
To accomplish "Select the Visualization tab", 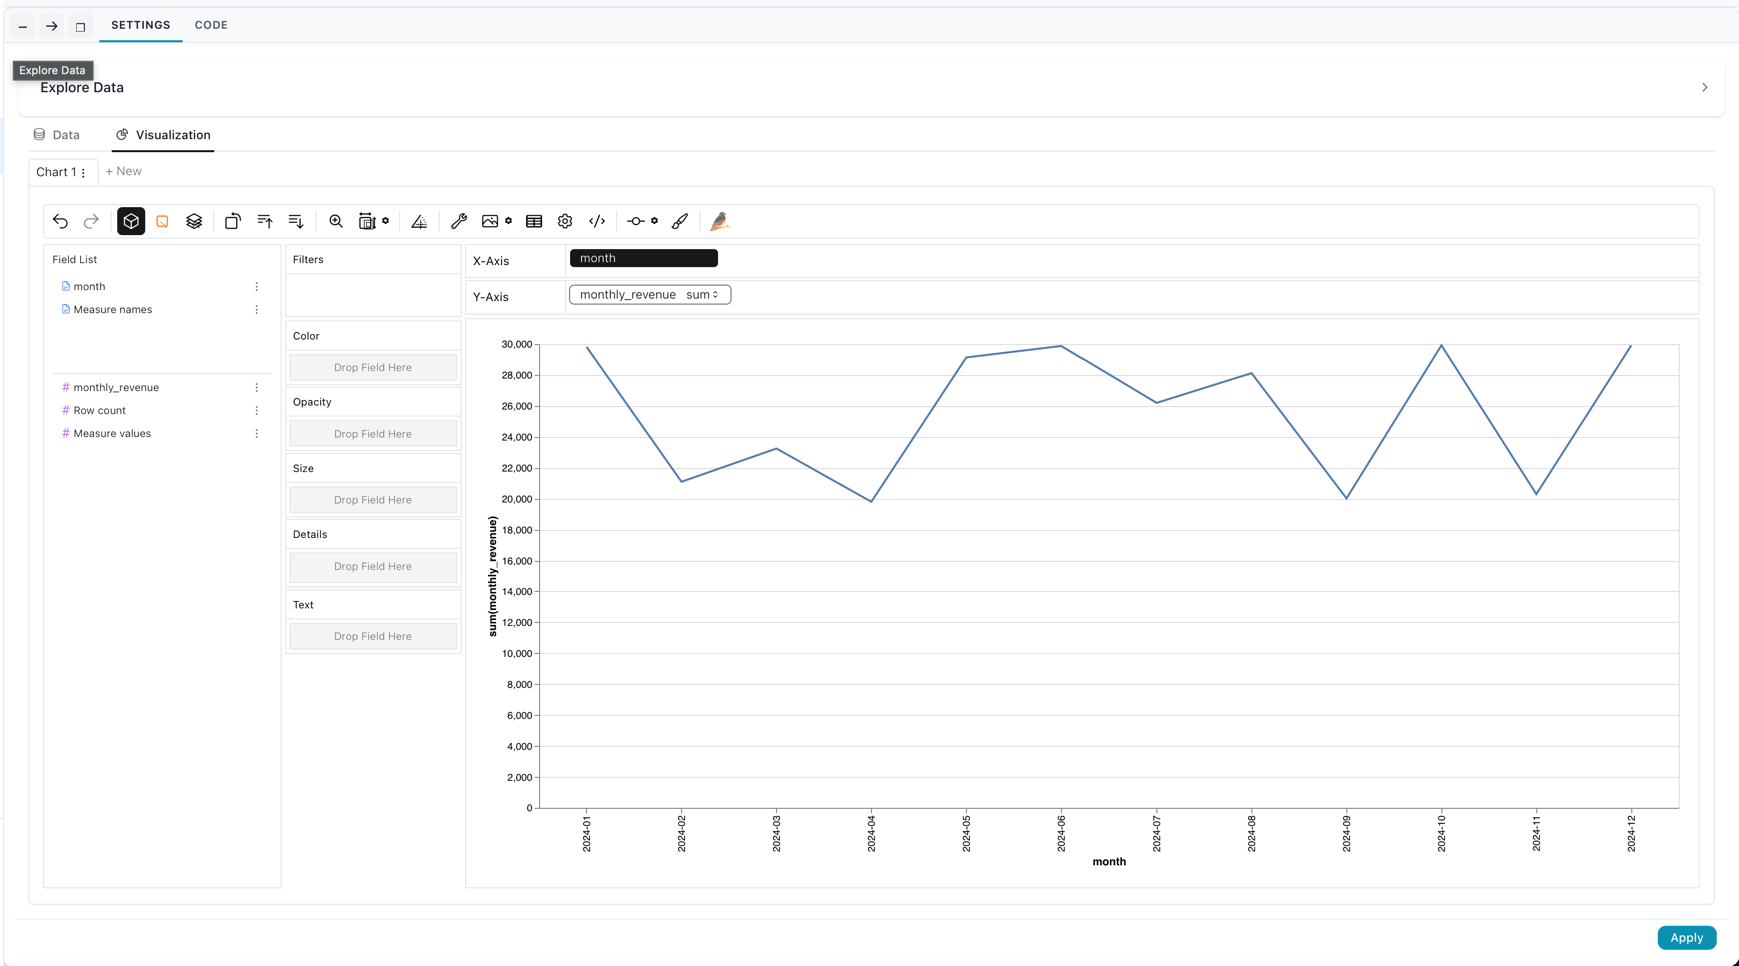I will 163,135.
